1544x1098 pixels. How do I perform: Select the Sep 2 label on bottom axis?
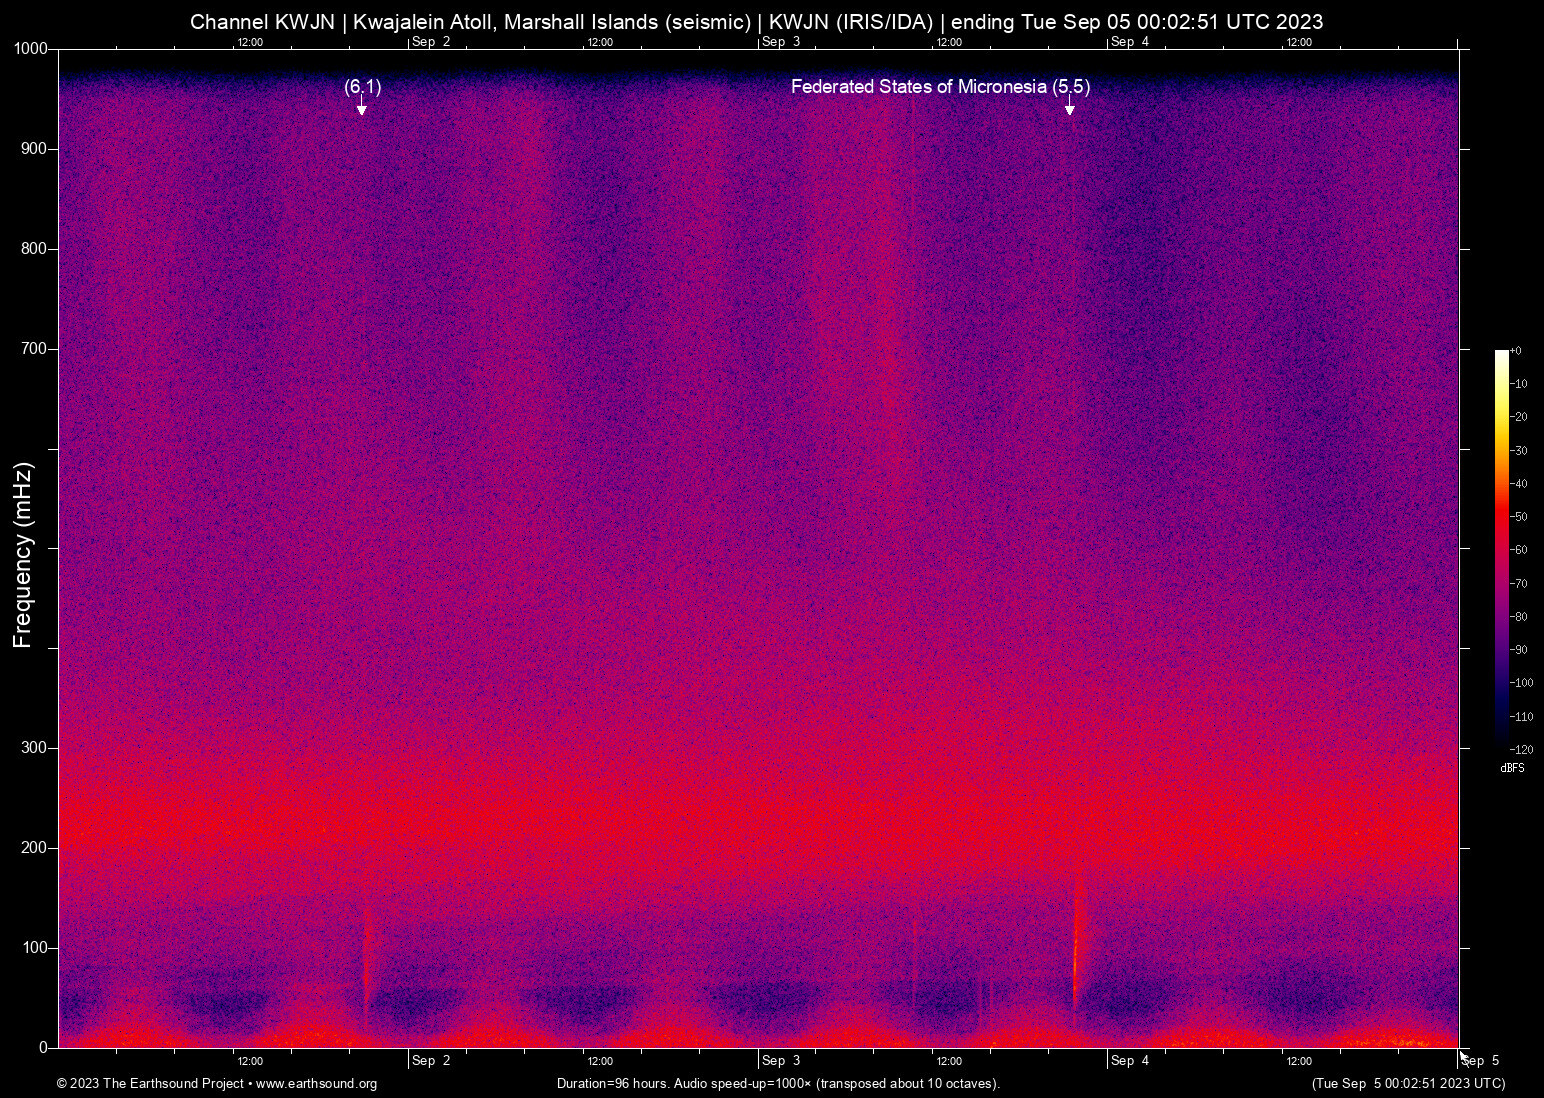click(x=431, y=1060)
